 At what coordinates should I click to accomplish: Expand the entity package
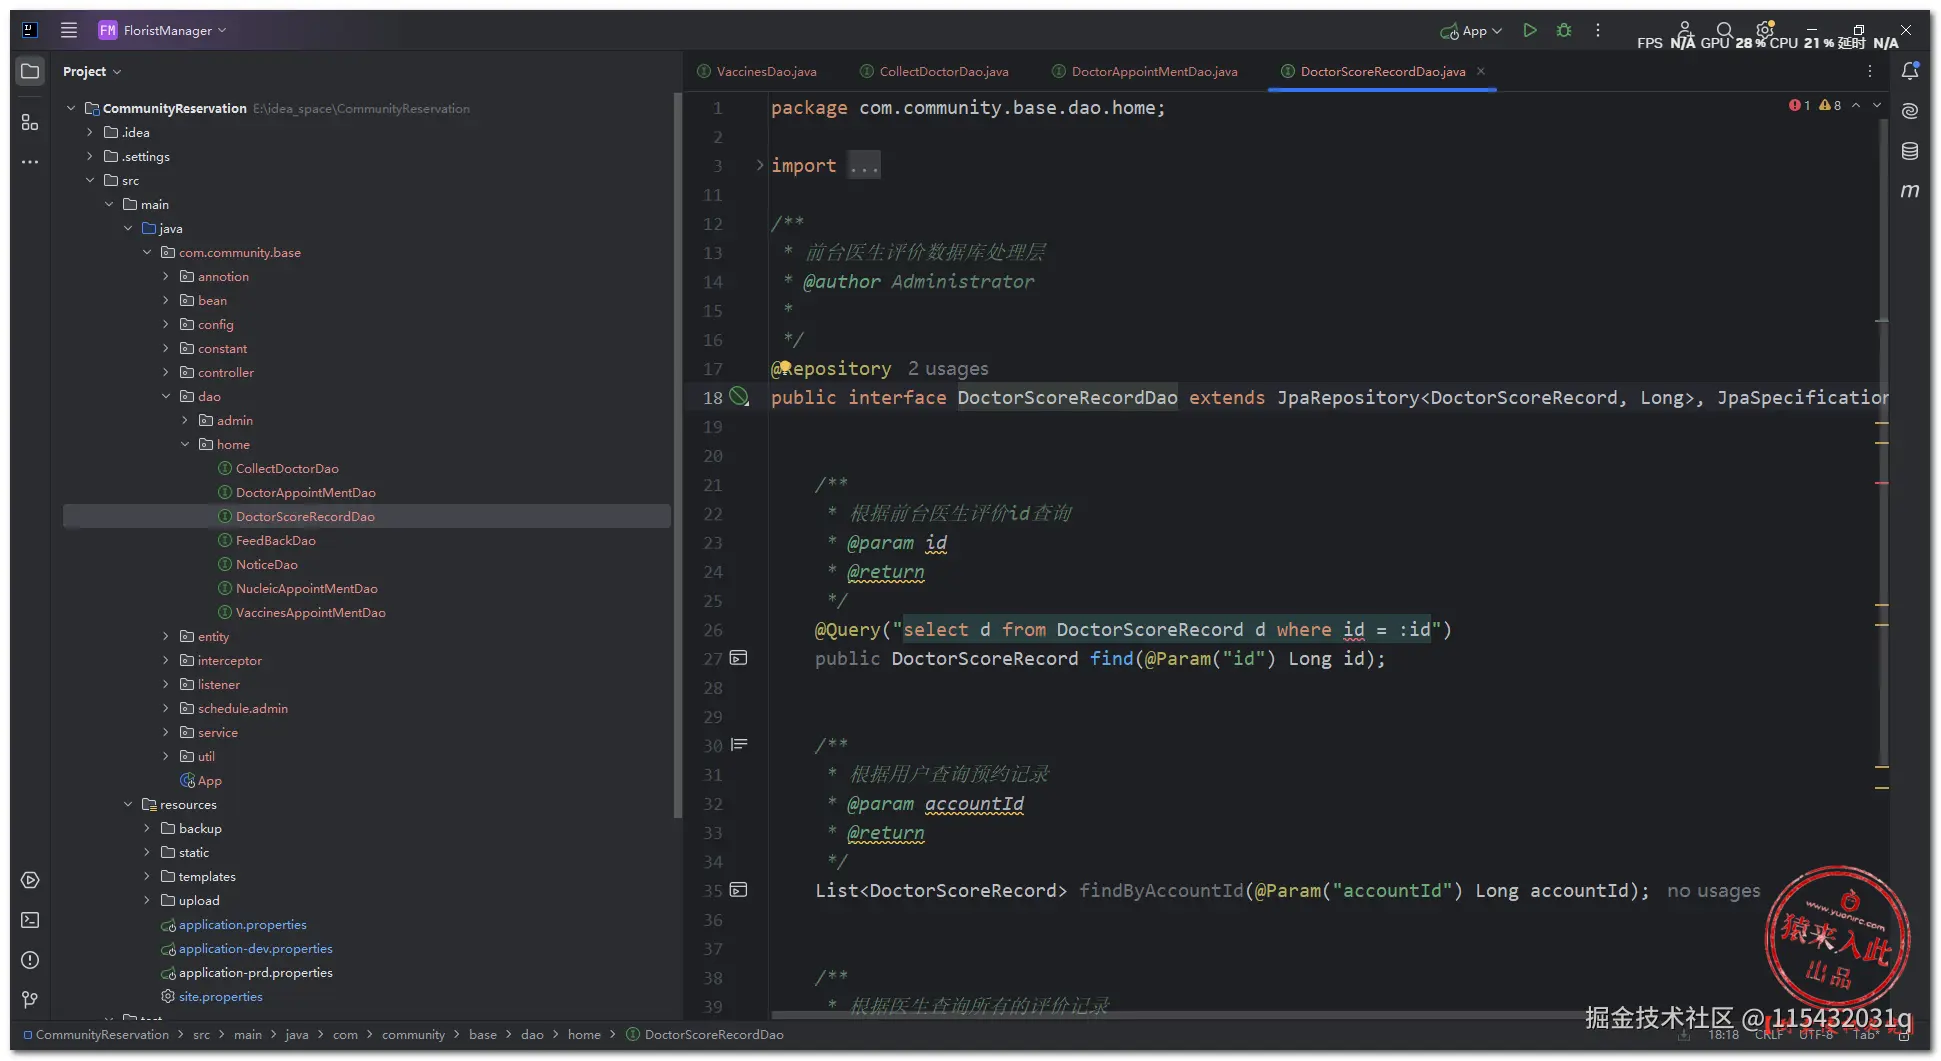tap(166, 636)
